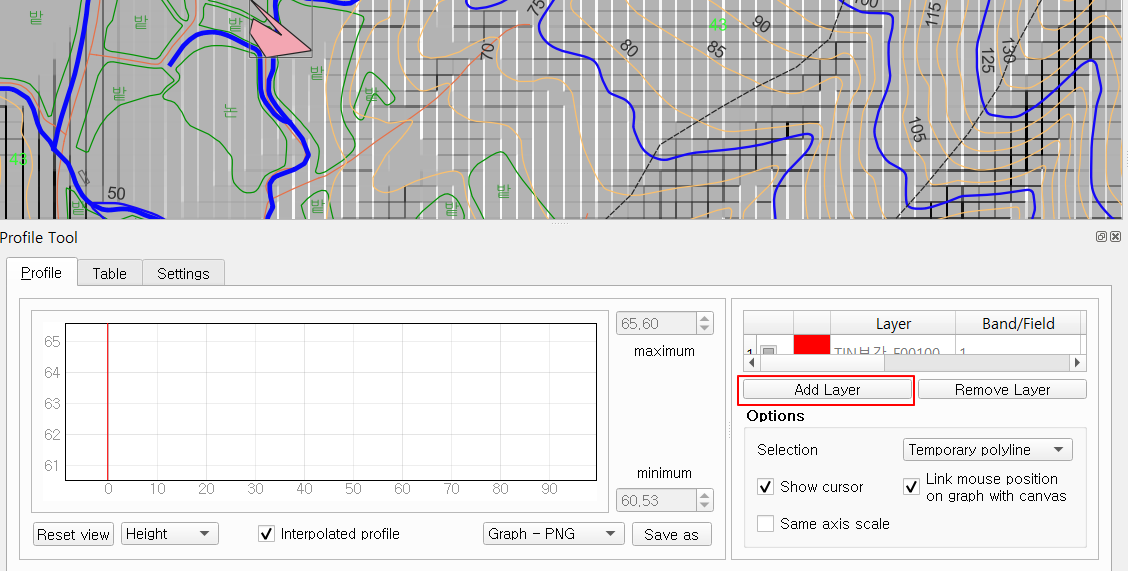Click the 80 contour label on map
The height and width of the screenshot is (571, 1128).
(629, 48)
